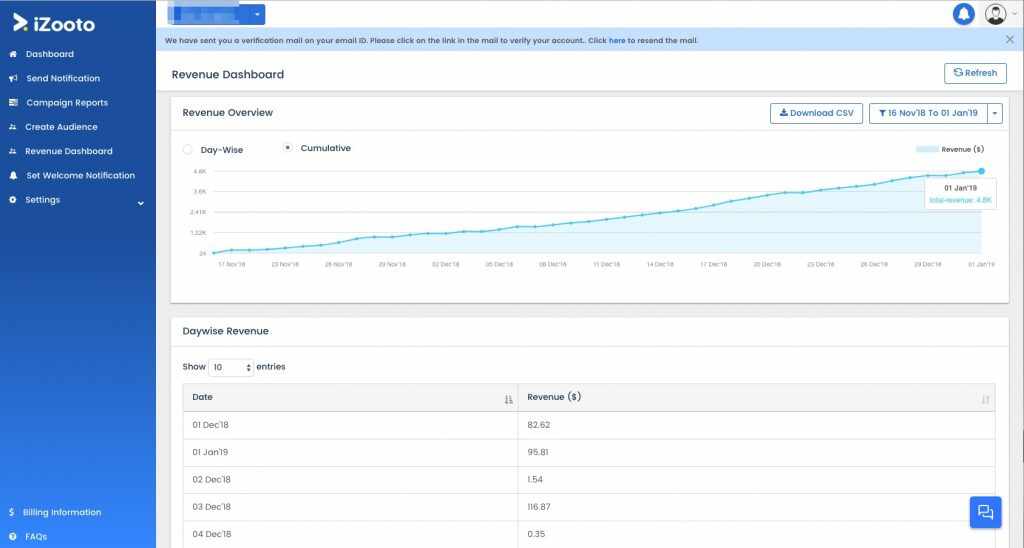Click 'here' link to resend verification mail

click(617, 41)
